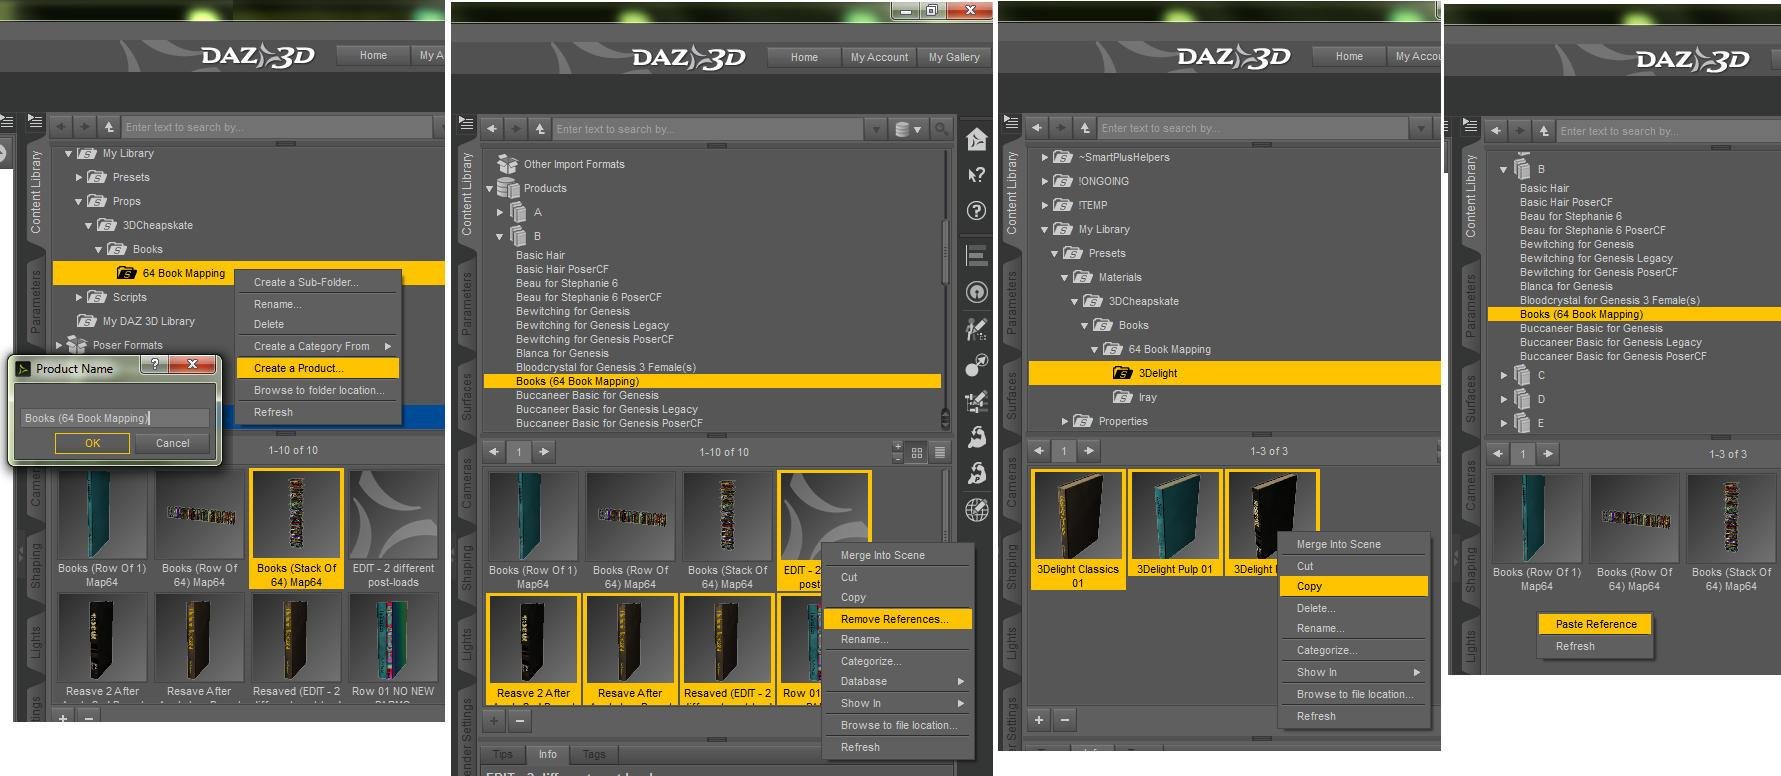1781x776 pixels.
Task: Choose Paste Reference in fourth panel's menu
Action: 1596,624
